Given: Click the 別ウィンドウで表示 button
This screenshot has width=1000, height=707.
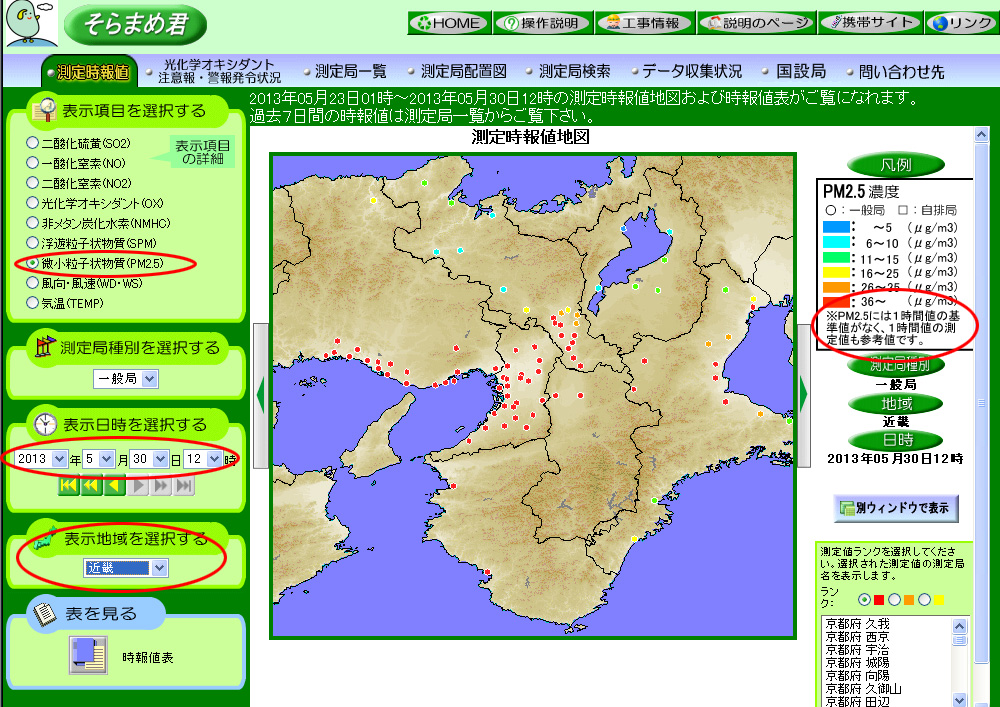Looking at the screenshot, I should (896, 508).
